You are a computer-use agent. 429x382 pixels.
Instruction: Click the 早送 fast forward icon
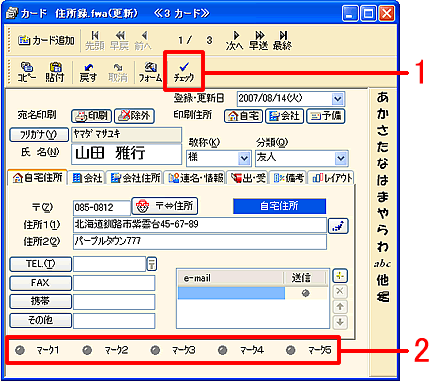coord(258,40)
